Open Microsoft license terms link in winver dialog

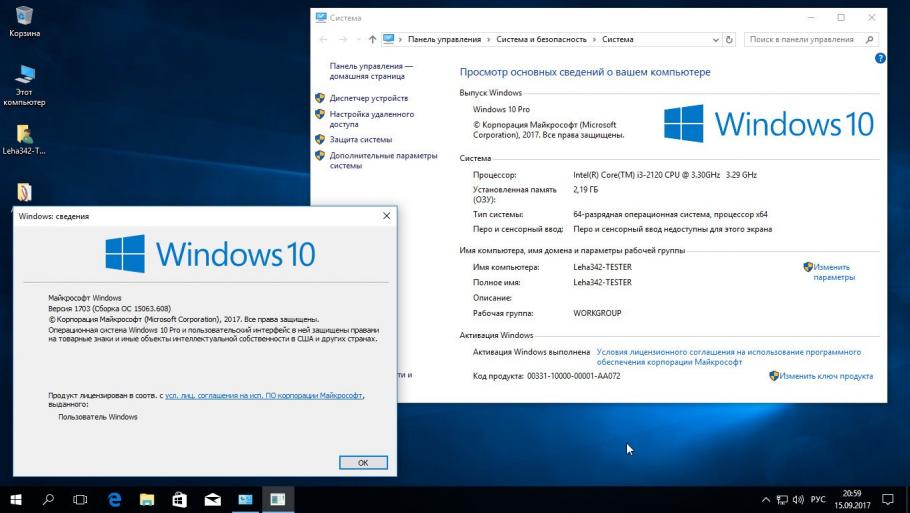click(x=264, y=395)
